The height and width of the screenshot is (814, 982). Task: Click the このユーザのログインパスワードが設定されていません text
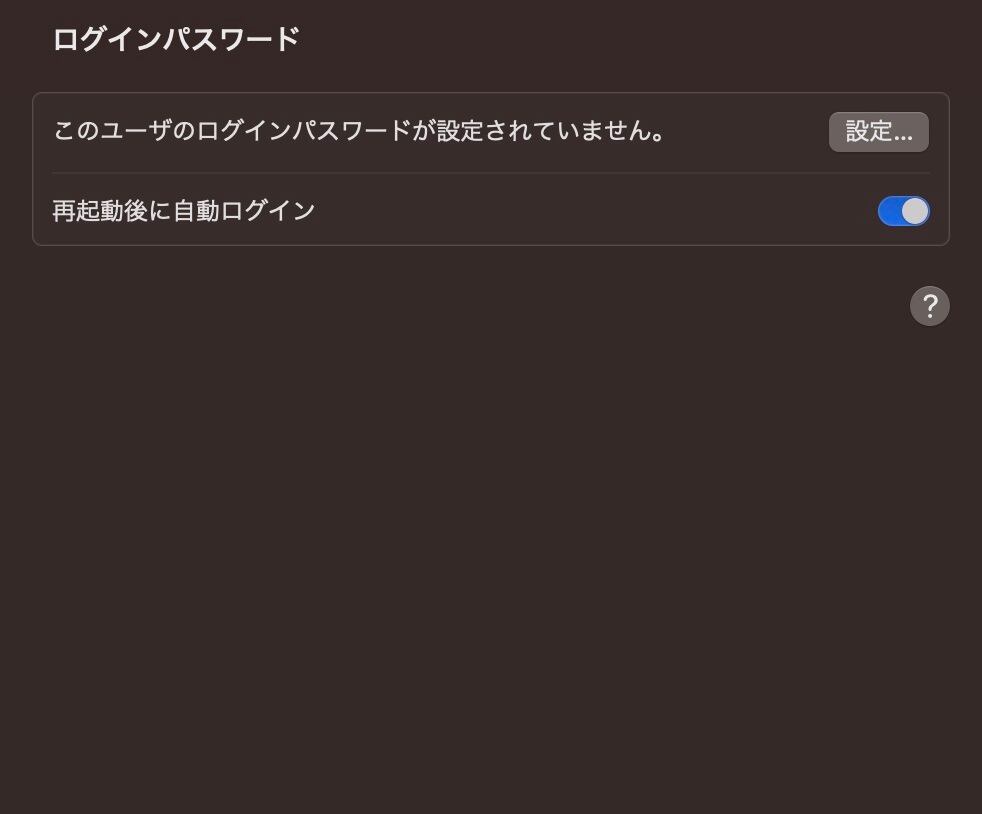(x=359, y=131)
